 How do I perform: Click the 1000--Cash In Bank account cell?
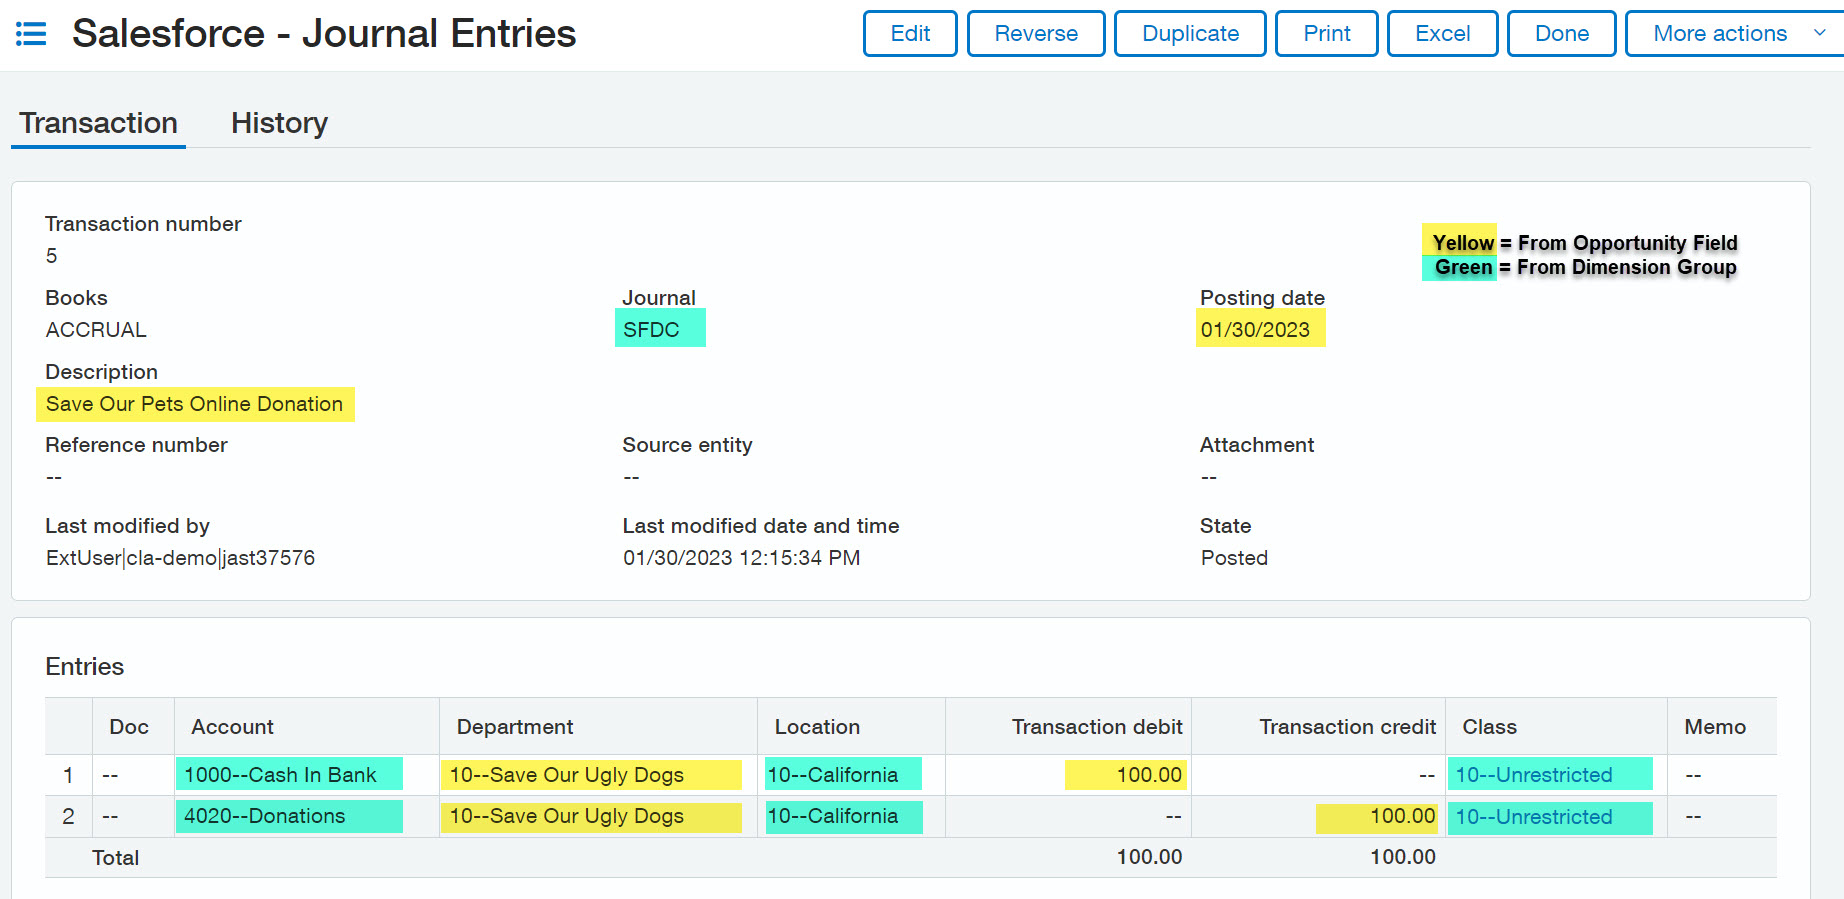coord(280,775)
